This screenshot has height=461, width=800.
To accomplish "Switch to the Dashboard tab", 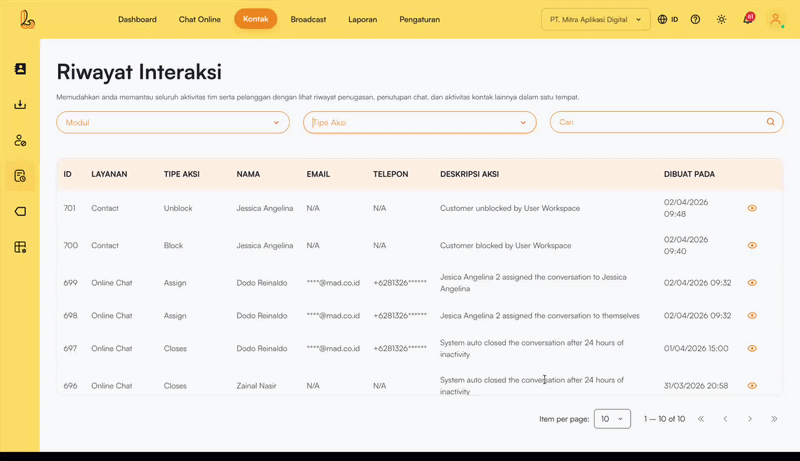I will pos(137,19).
